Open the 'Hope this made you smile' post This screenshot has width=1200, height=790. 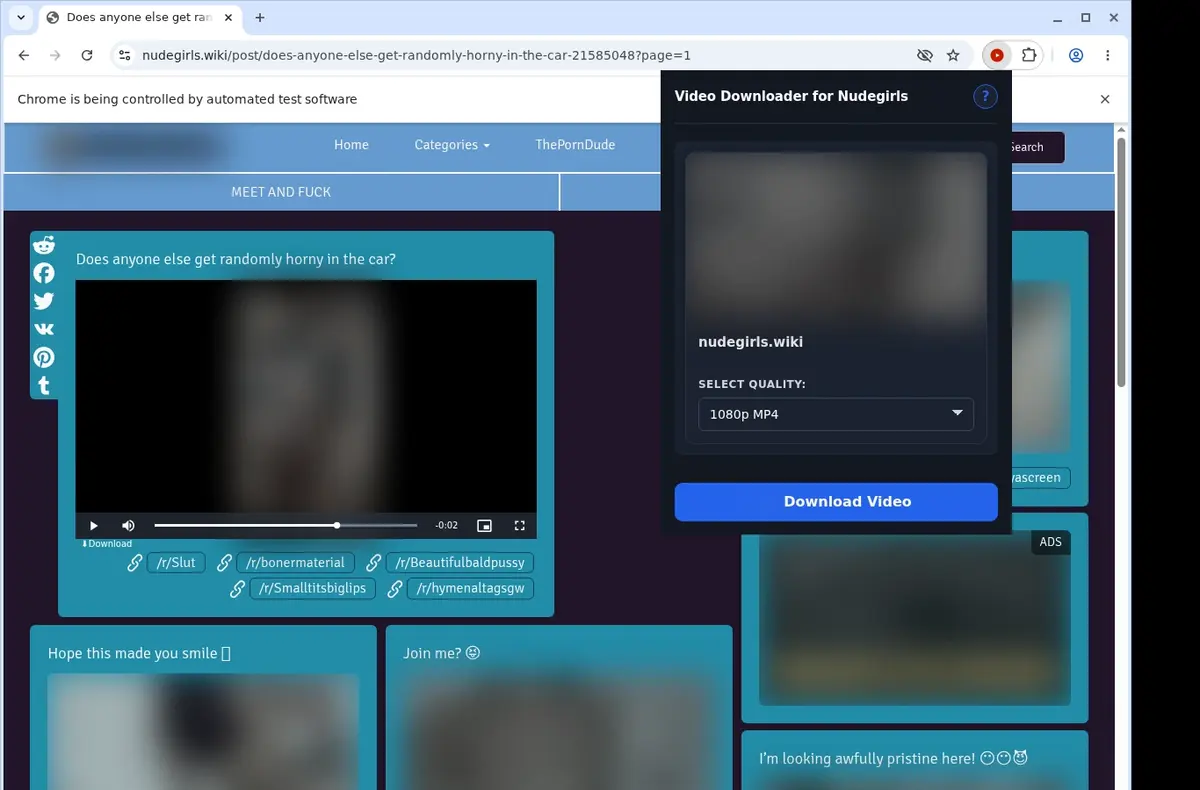click(139, 654)
